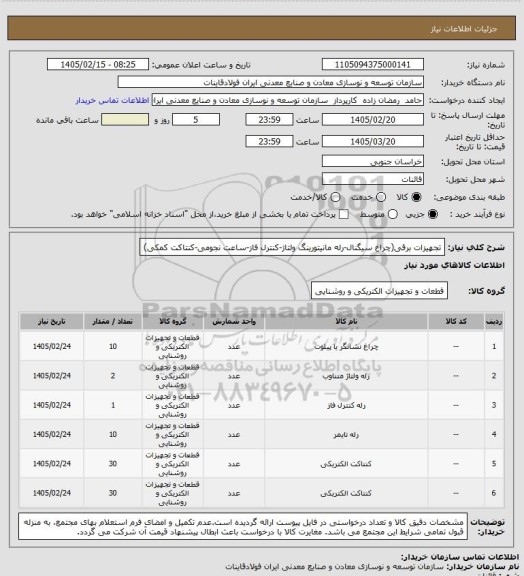
Task: Open the اطلاعات تماس خریدار link
Action: (x=112, y=100)
